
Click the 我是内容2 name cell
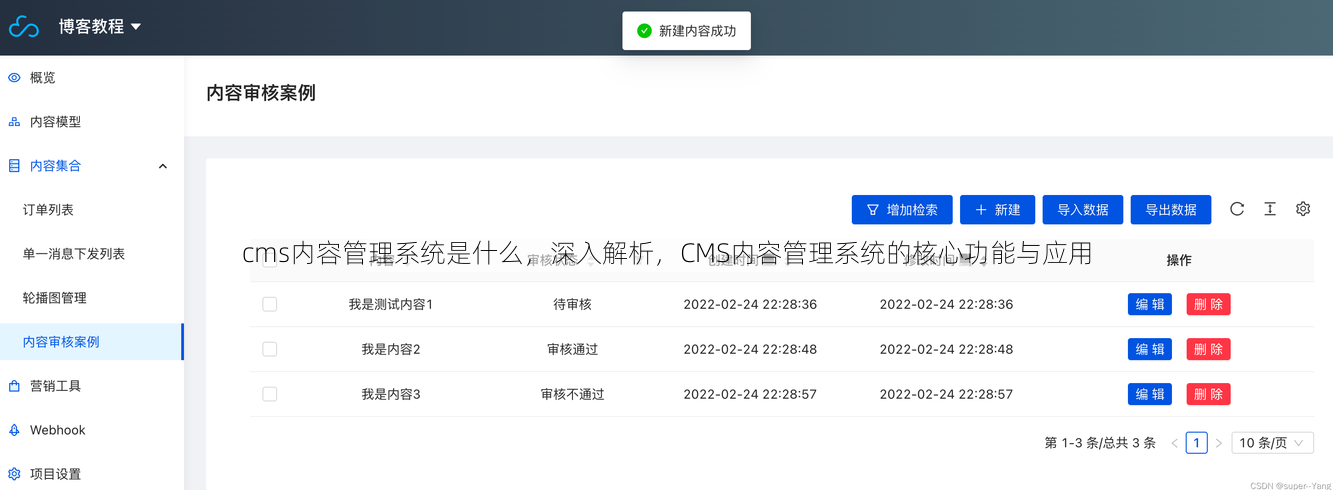click(391, 349)
